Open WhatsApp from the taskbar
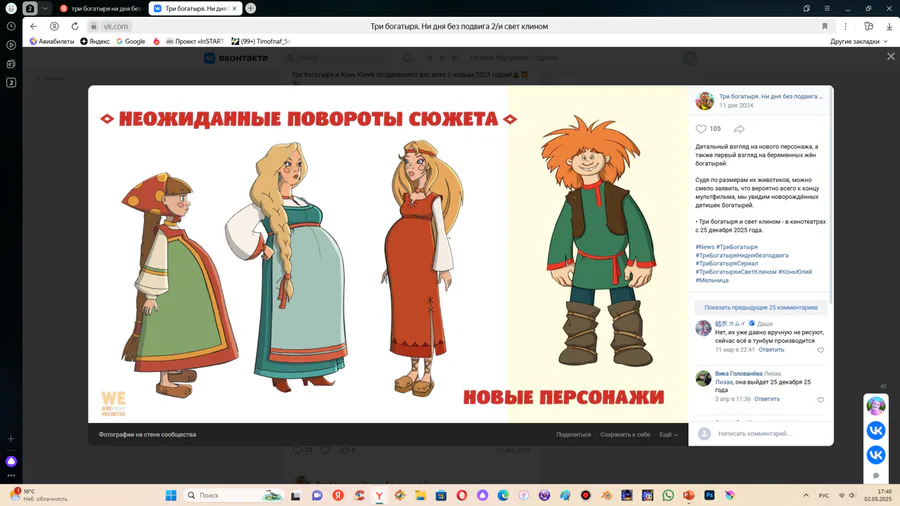Screen dimensions: 900x506 [668, 495]
